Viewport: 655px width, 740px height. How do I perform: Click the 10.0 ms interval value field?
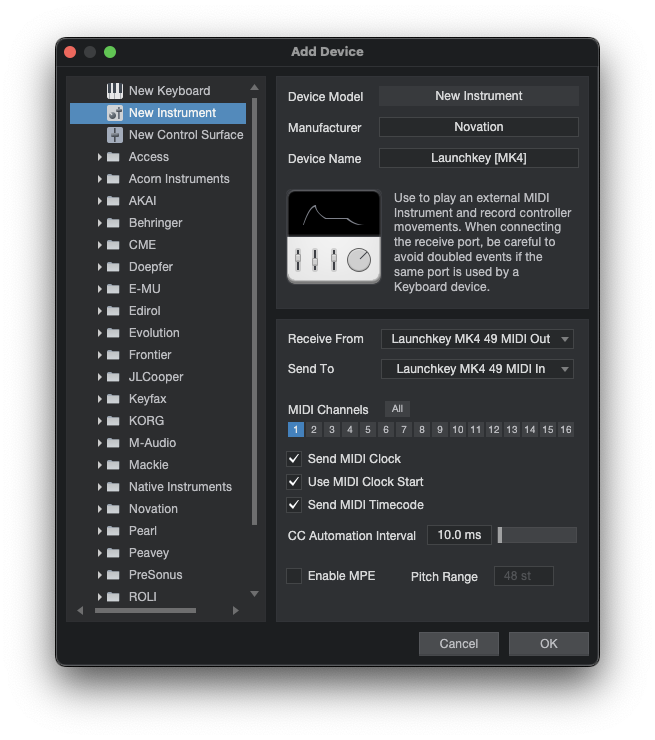point(459,535)
